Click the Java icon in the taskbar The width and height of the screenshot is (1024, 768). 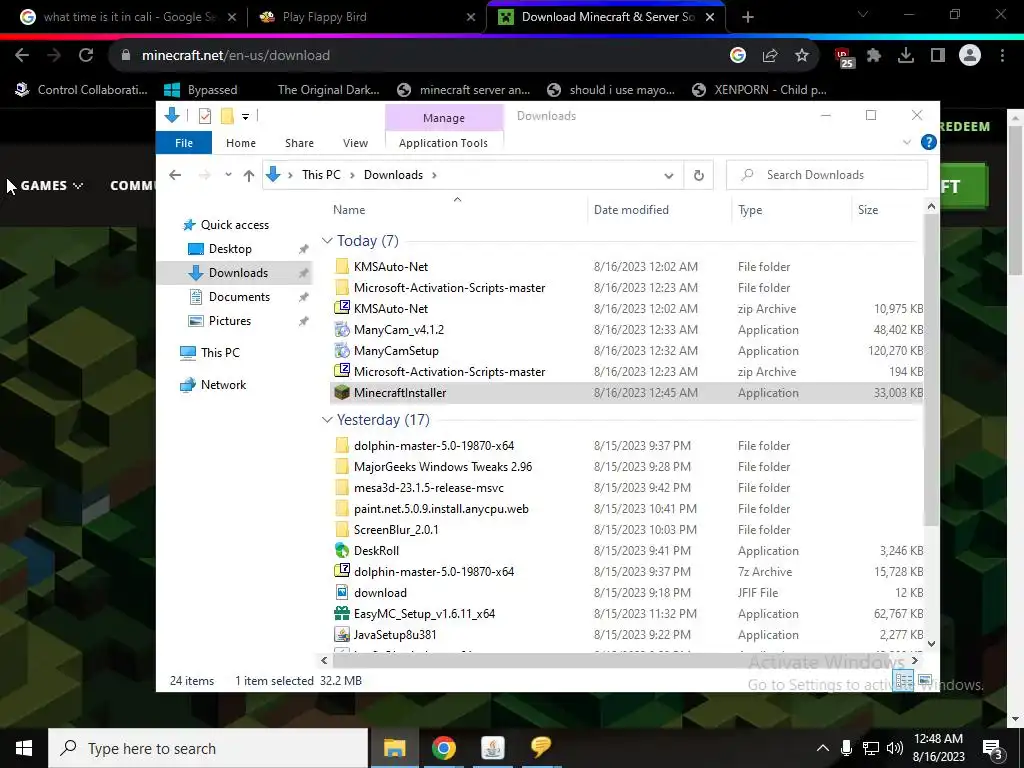click(x=492, y=748)
